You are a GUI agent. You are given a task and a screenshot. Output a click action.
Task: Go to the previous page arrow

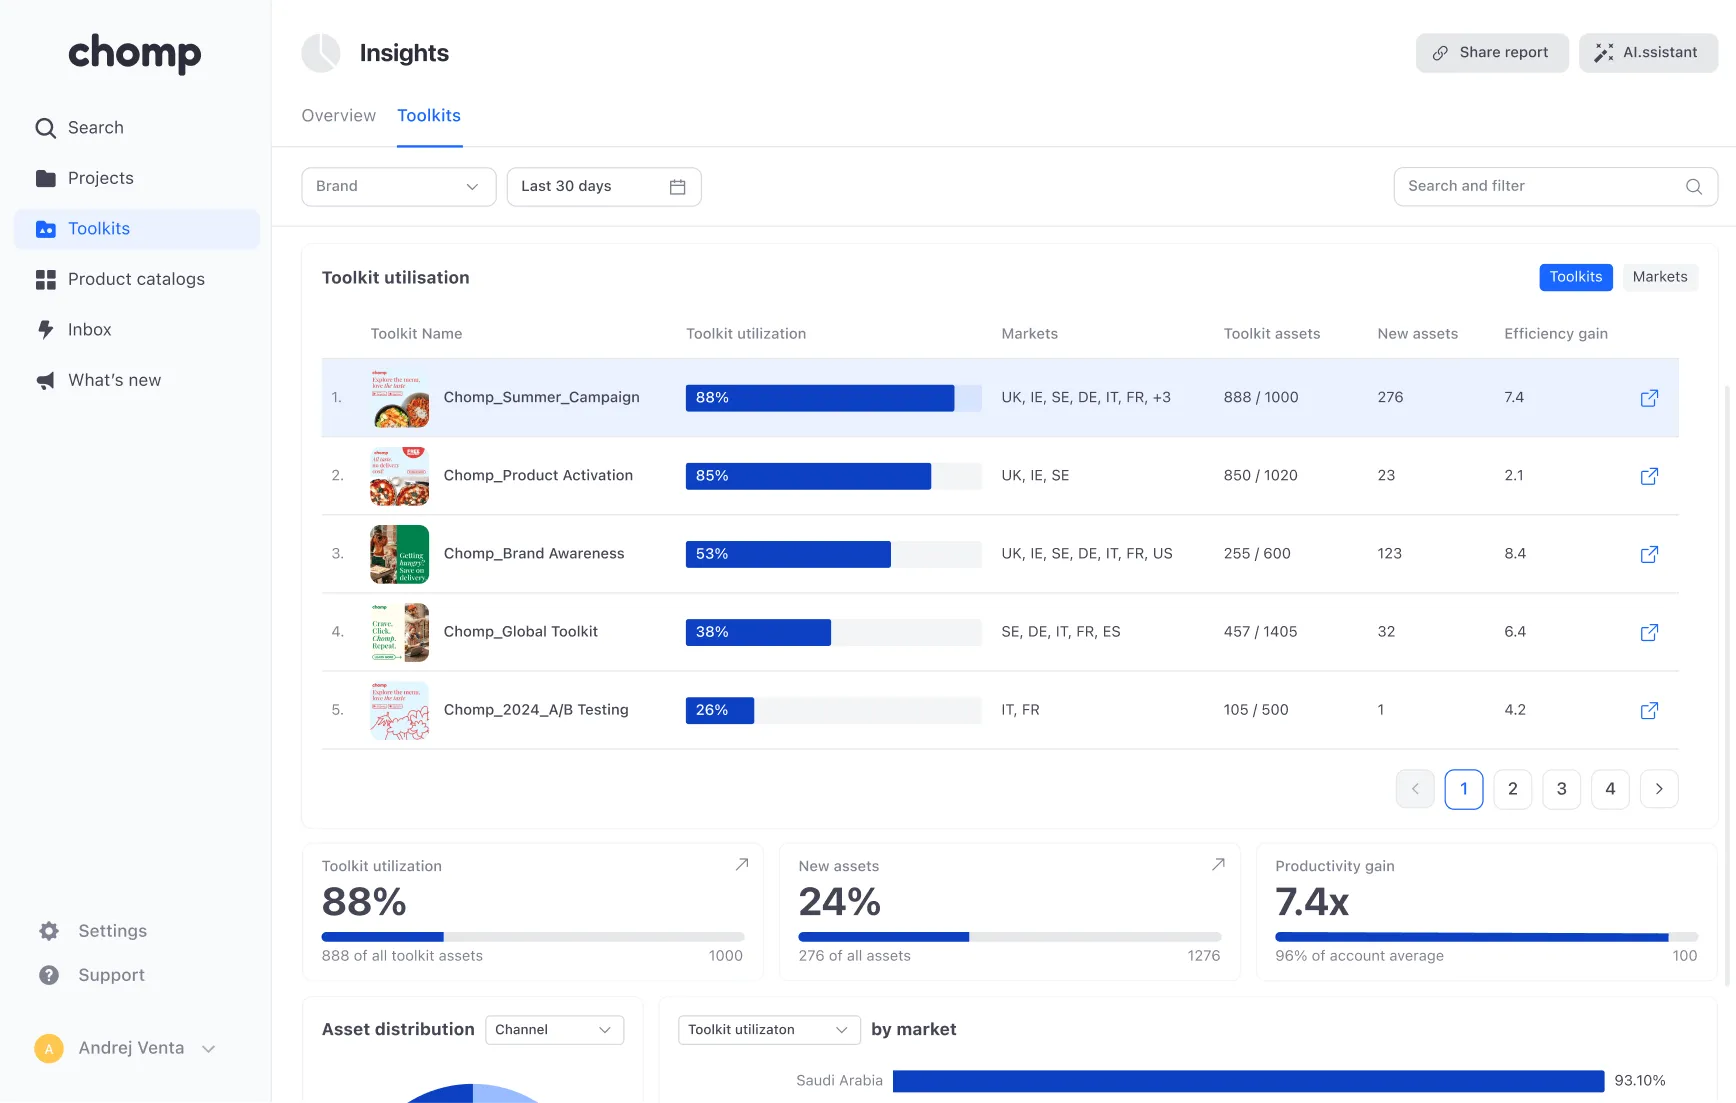click(x=1415, y=789)
